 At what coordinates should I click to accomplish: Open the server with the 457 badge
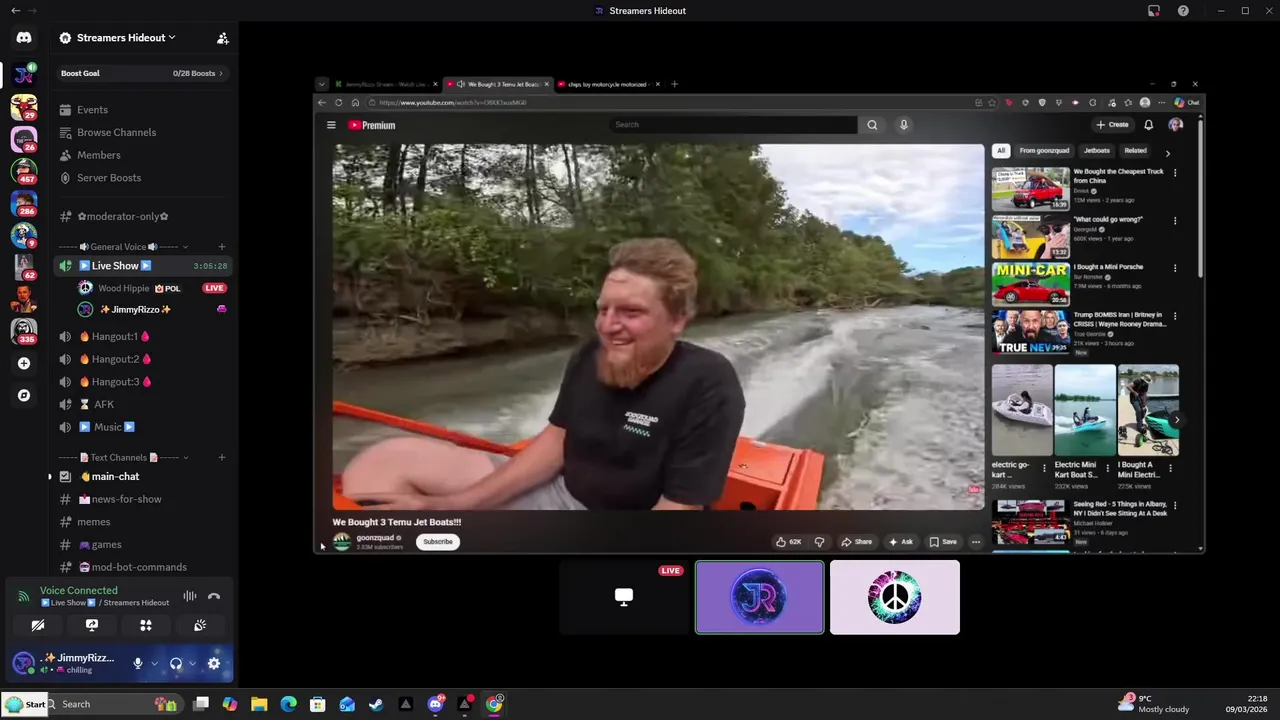coord(24,171)
